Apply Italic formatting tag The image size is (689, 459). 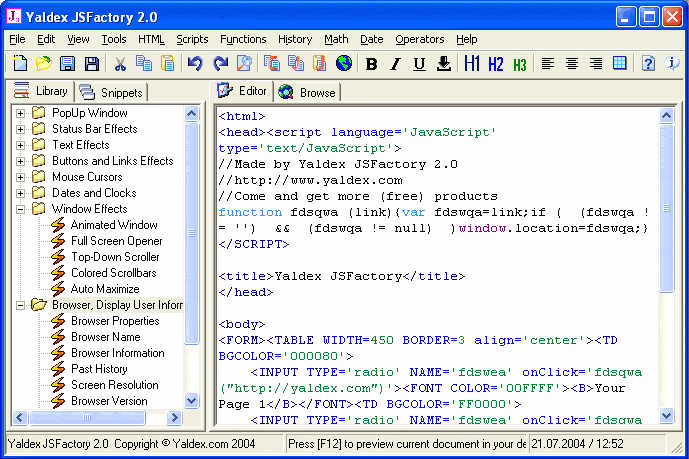tap(395, 64)
